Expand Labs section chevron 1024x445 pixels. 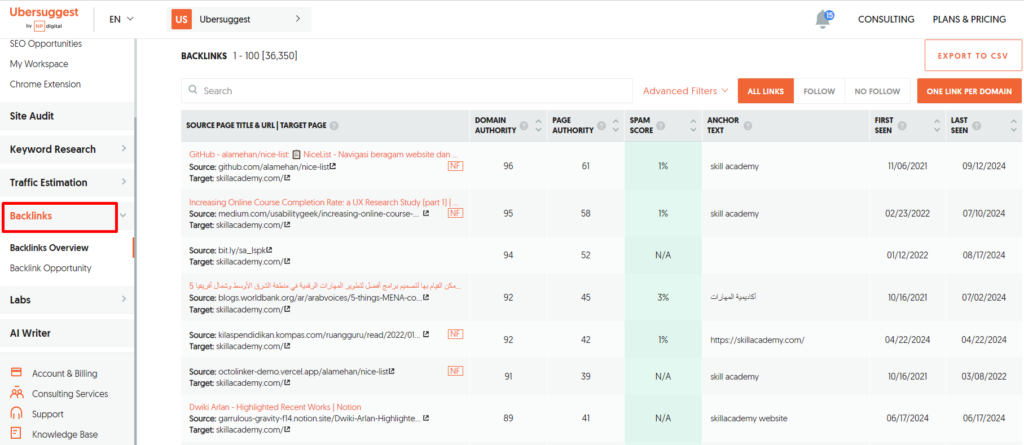pos(124,300)
